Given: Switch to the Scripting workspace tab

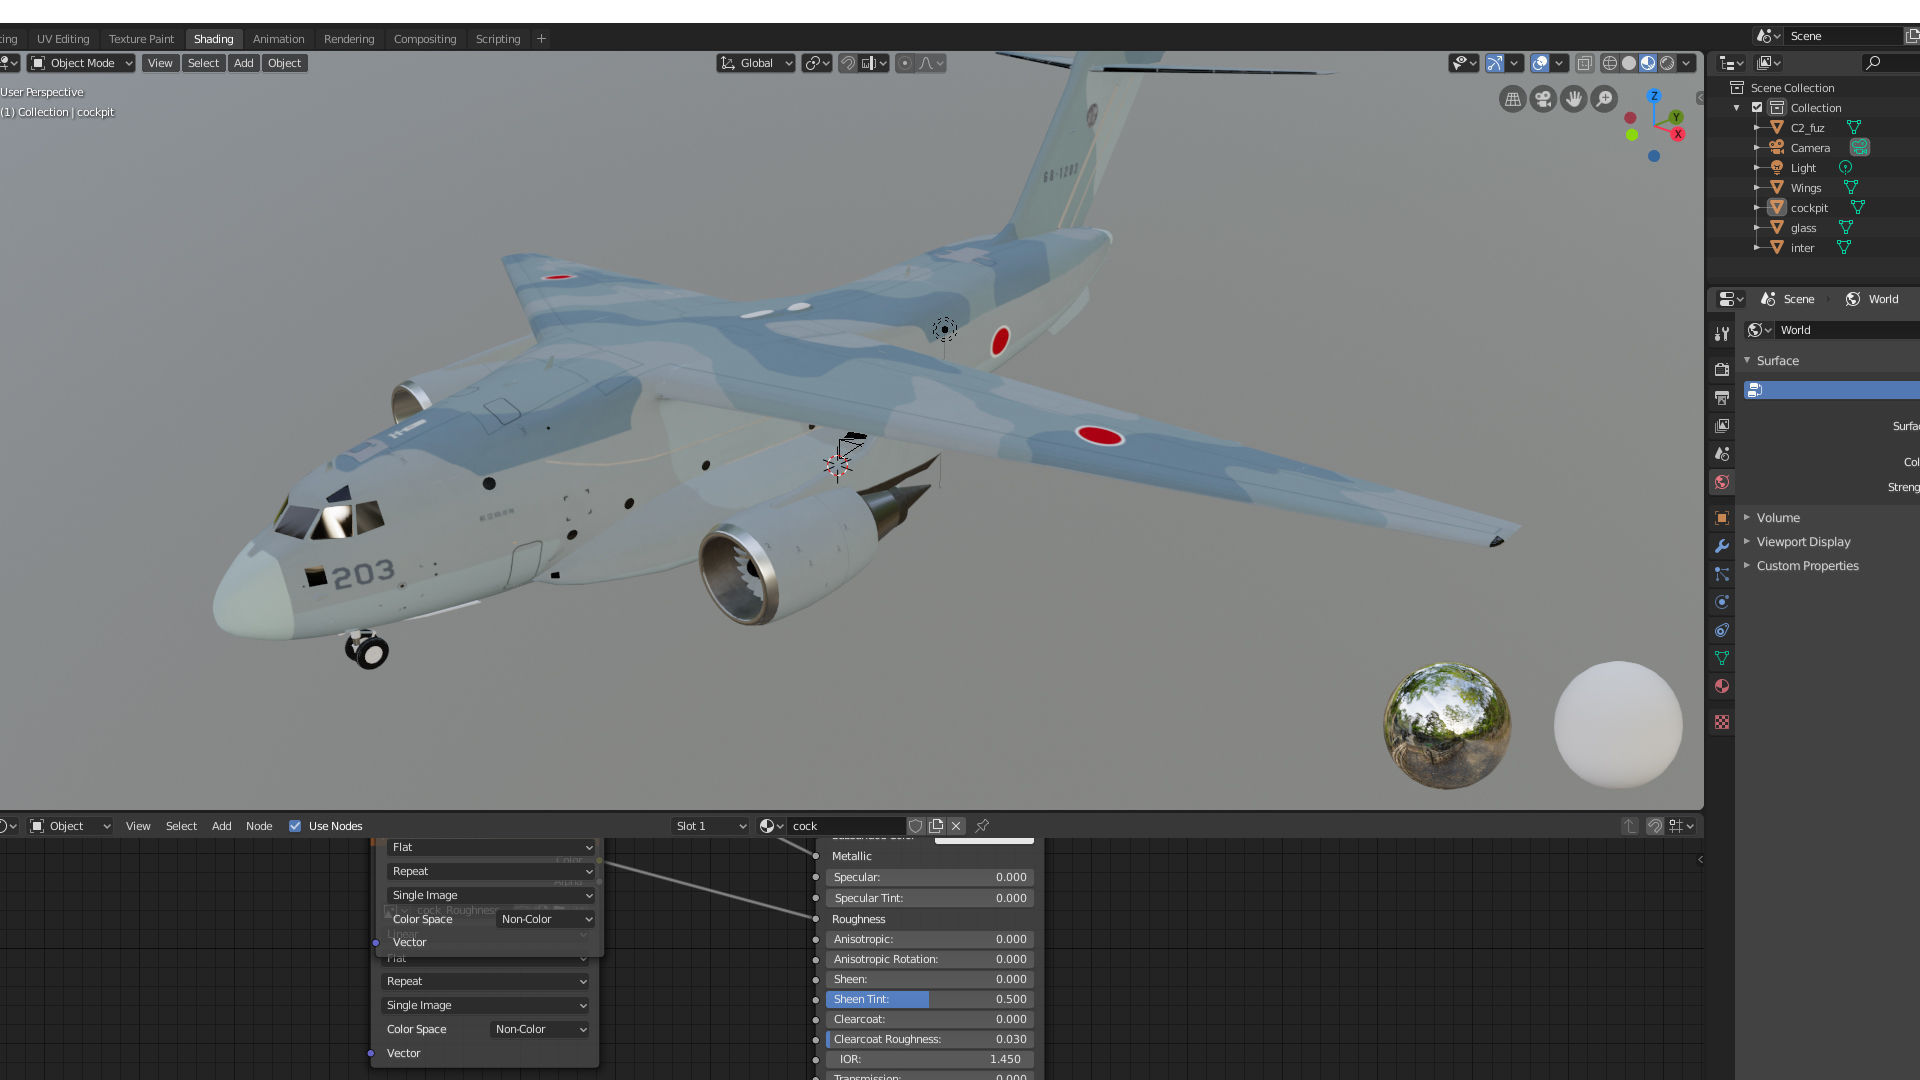Looking at the screenshot, I should pyautogui.click(x=498, y=39).
